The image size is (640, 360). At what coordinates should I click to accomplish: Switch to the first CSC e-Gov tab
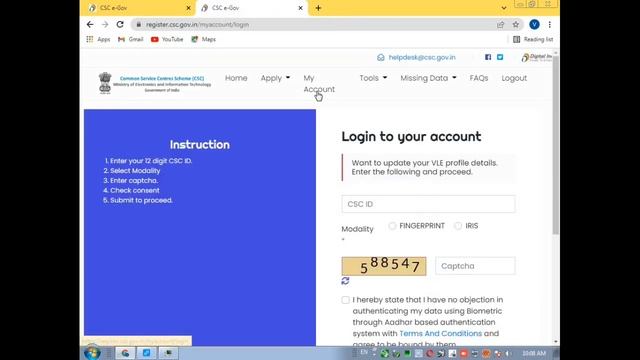coord(139,8)
